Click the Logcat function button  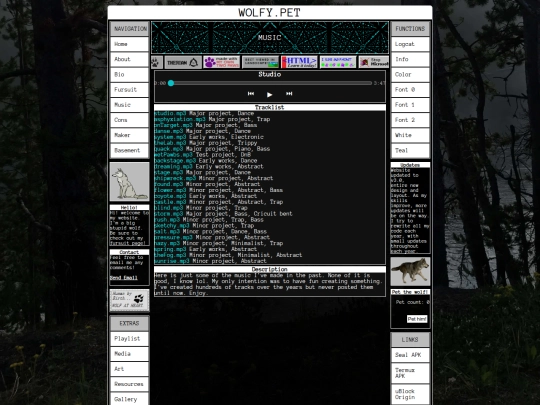(x=410, y=44)
